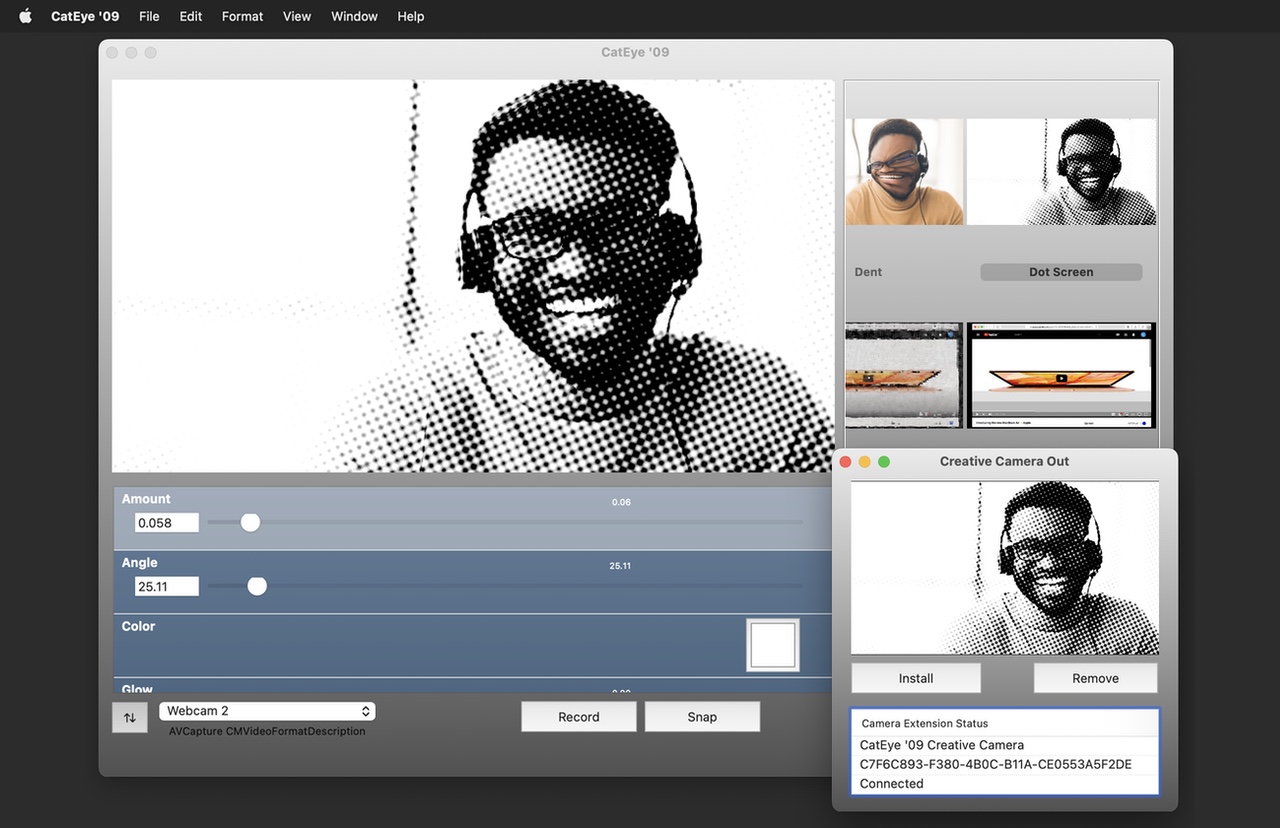Open the Webcam 2 source dropdown
This screenshot has height=828, width=1280.
(x=267, y=711)
